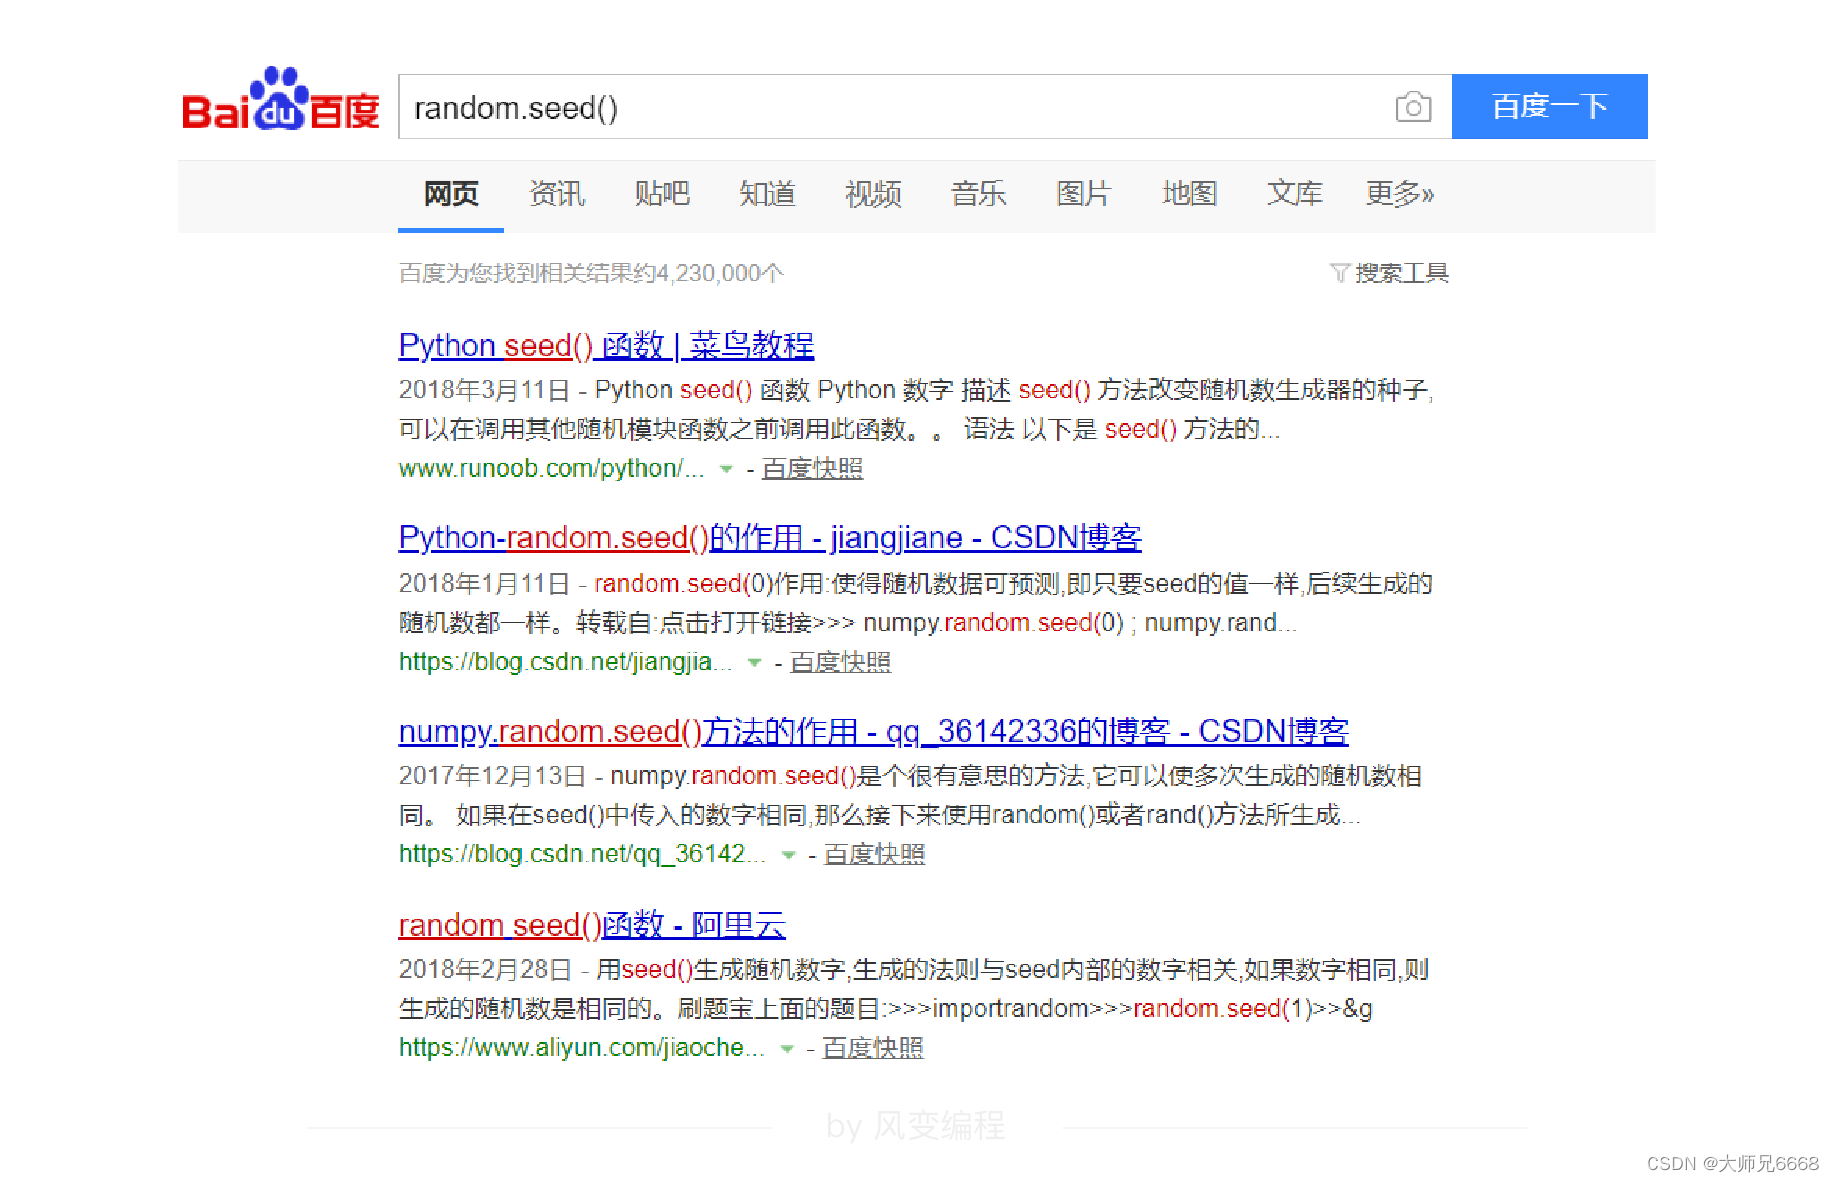This screenshot has height=1182, width=1834.
Task: Open the 地图 tab
Action: (1189, 193)
